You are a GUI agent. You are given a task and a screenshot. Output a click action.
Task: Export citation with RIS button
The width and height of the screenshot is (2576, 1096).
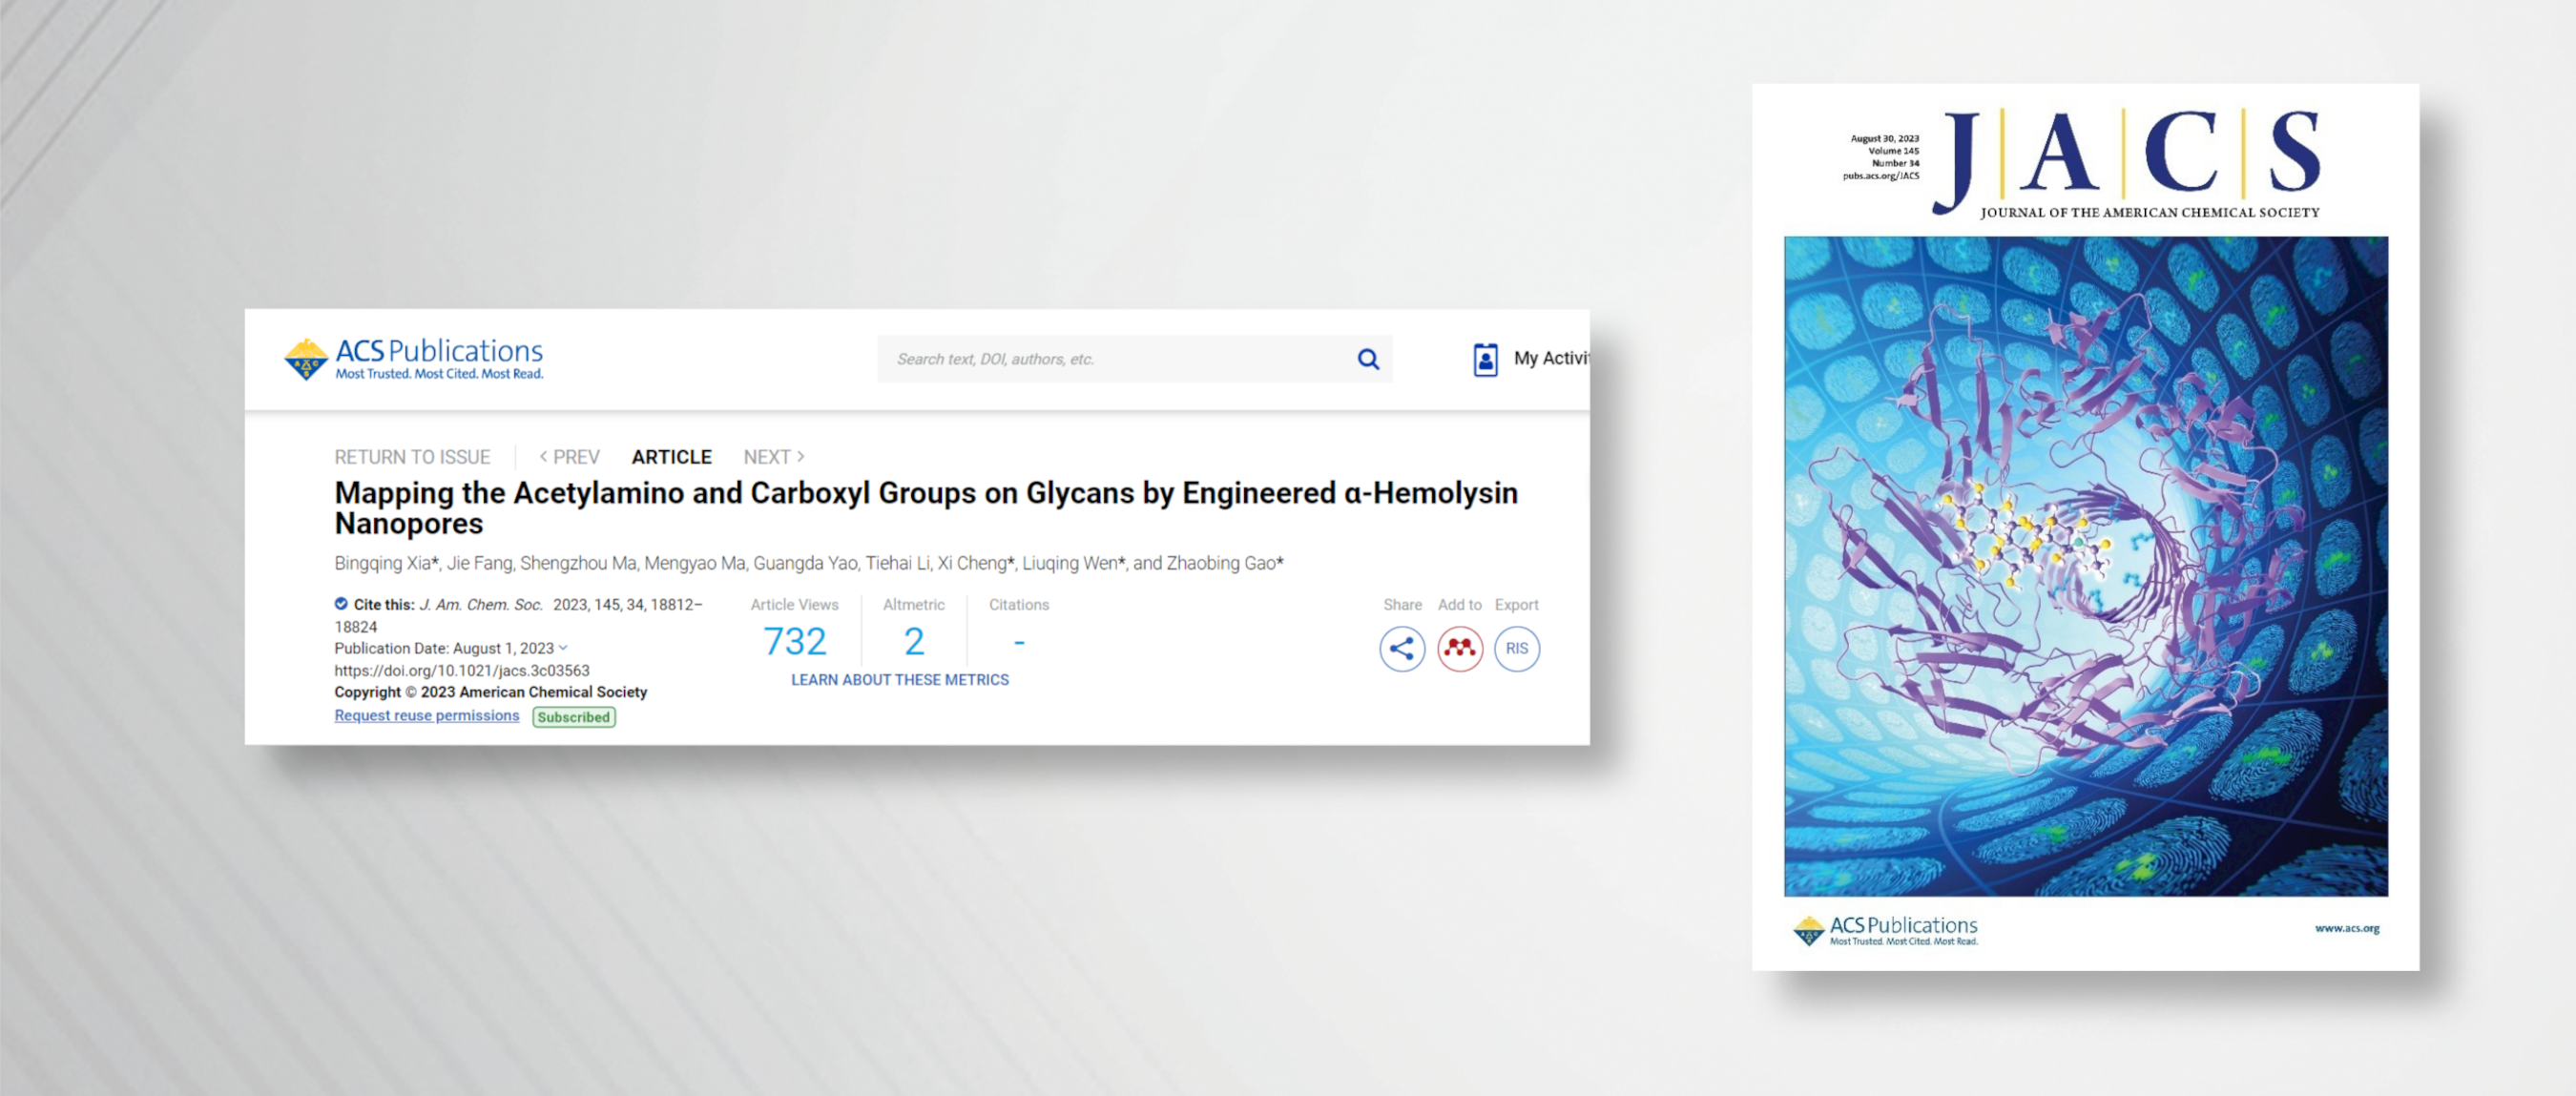[x=1516, y=649]
